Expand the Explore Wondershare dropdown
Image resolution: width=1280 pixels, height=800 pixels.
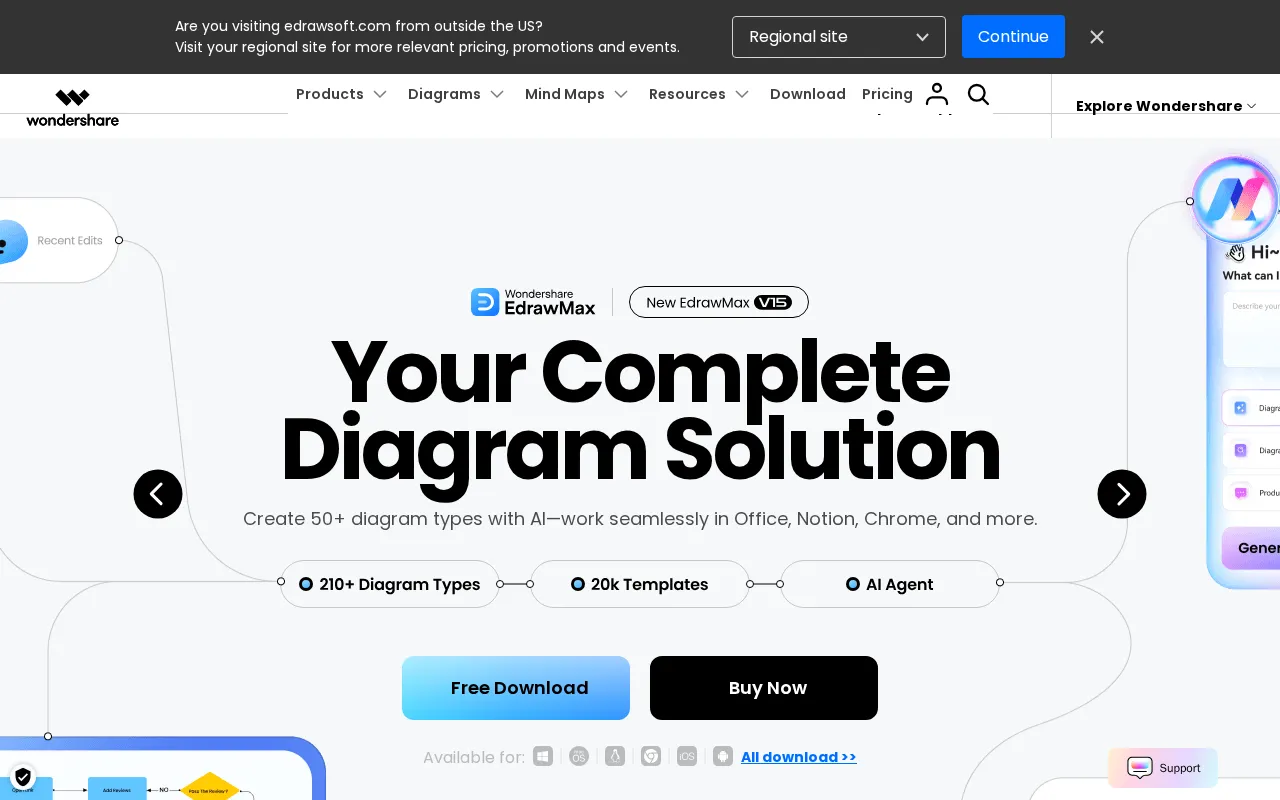[x=1166, y=106]
